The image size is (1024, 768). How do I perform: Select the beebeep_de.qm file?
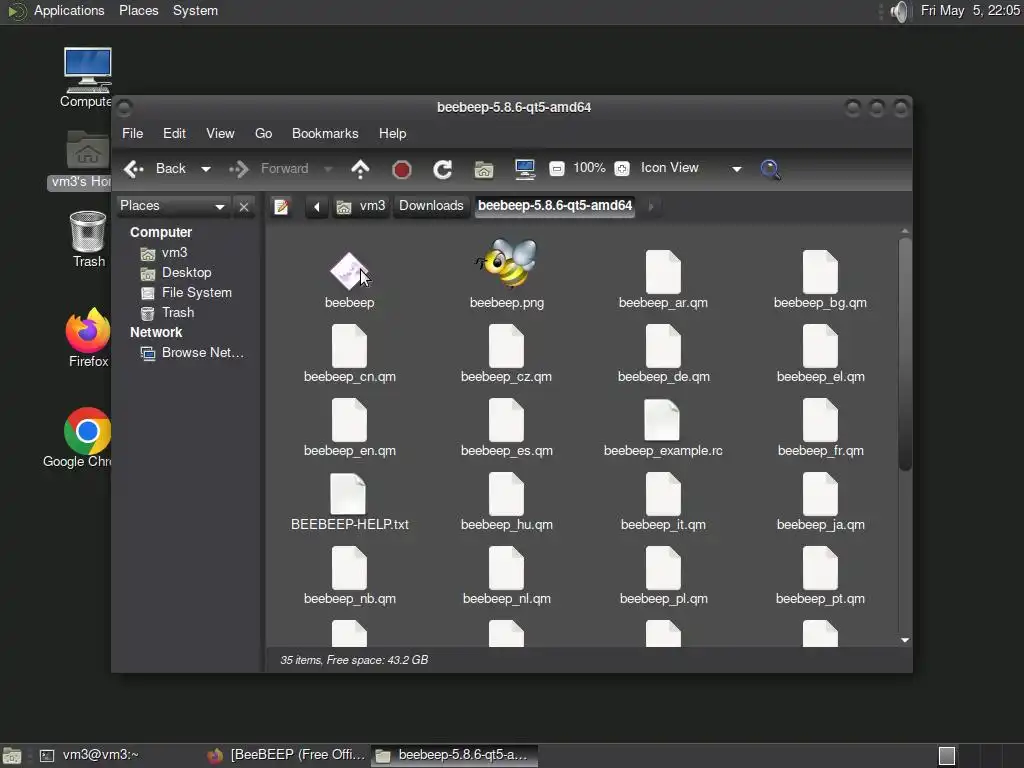pos(664,353)
